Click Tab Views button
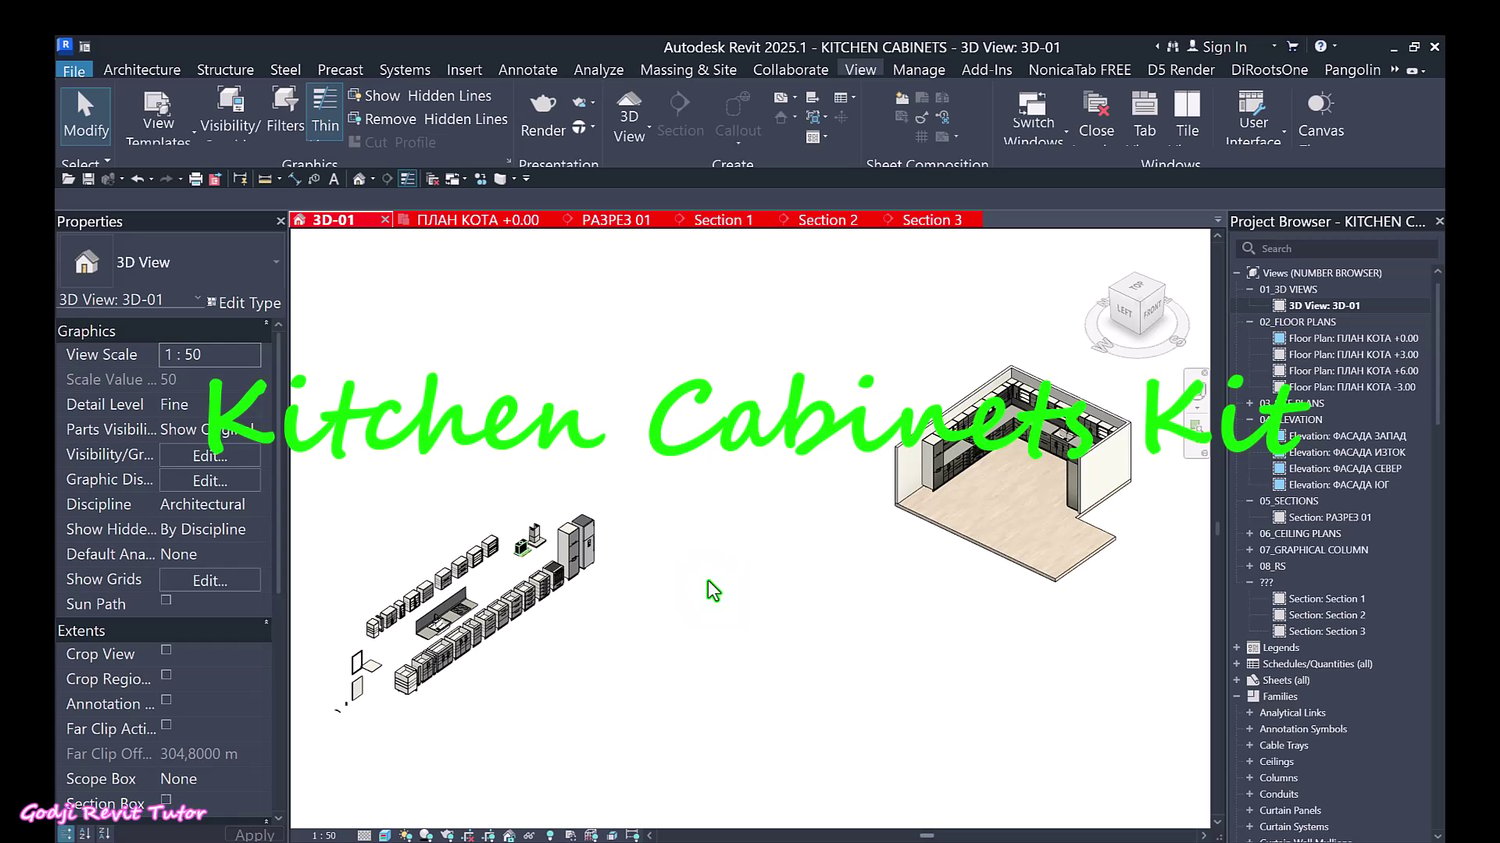Image resolution: width=1500 pixels, height=843 pixels. click(1144, 116)
